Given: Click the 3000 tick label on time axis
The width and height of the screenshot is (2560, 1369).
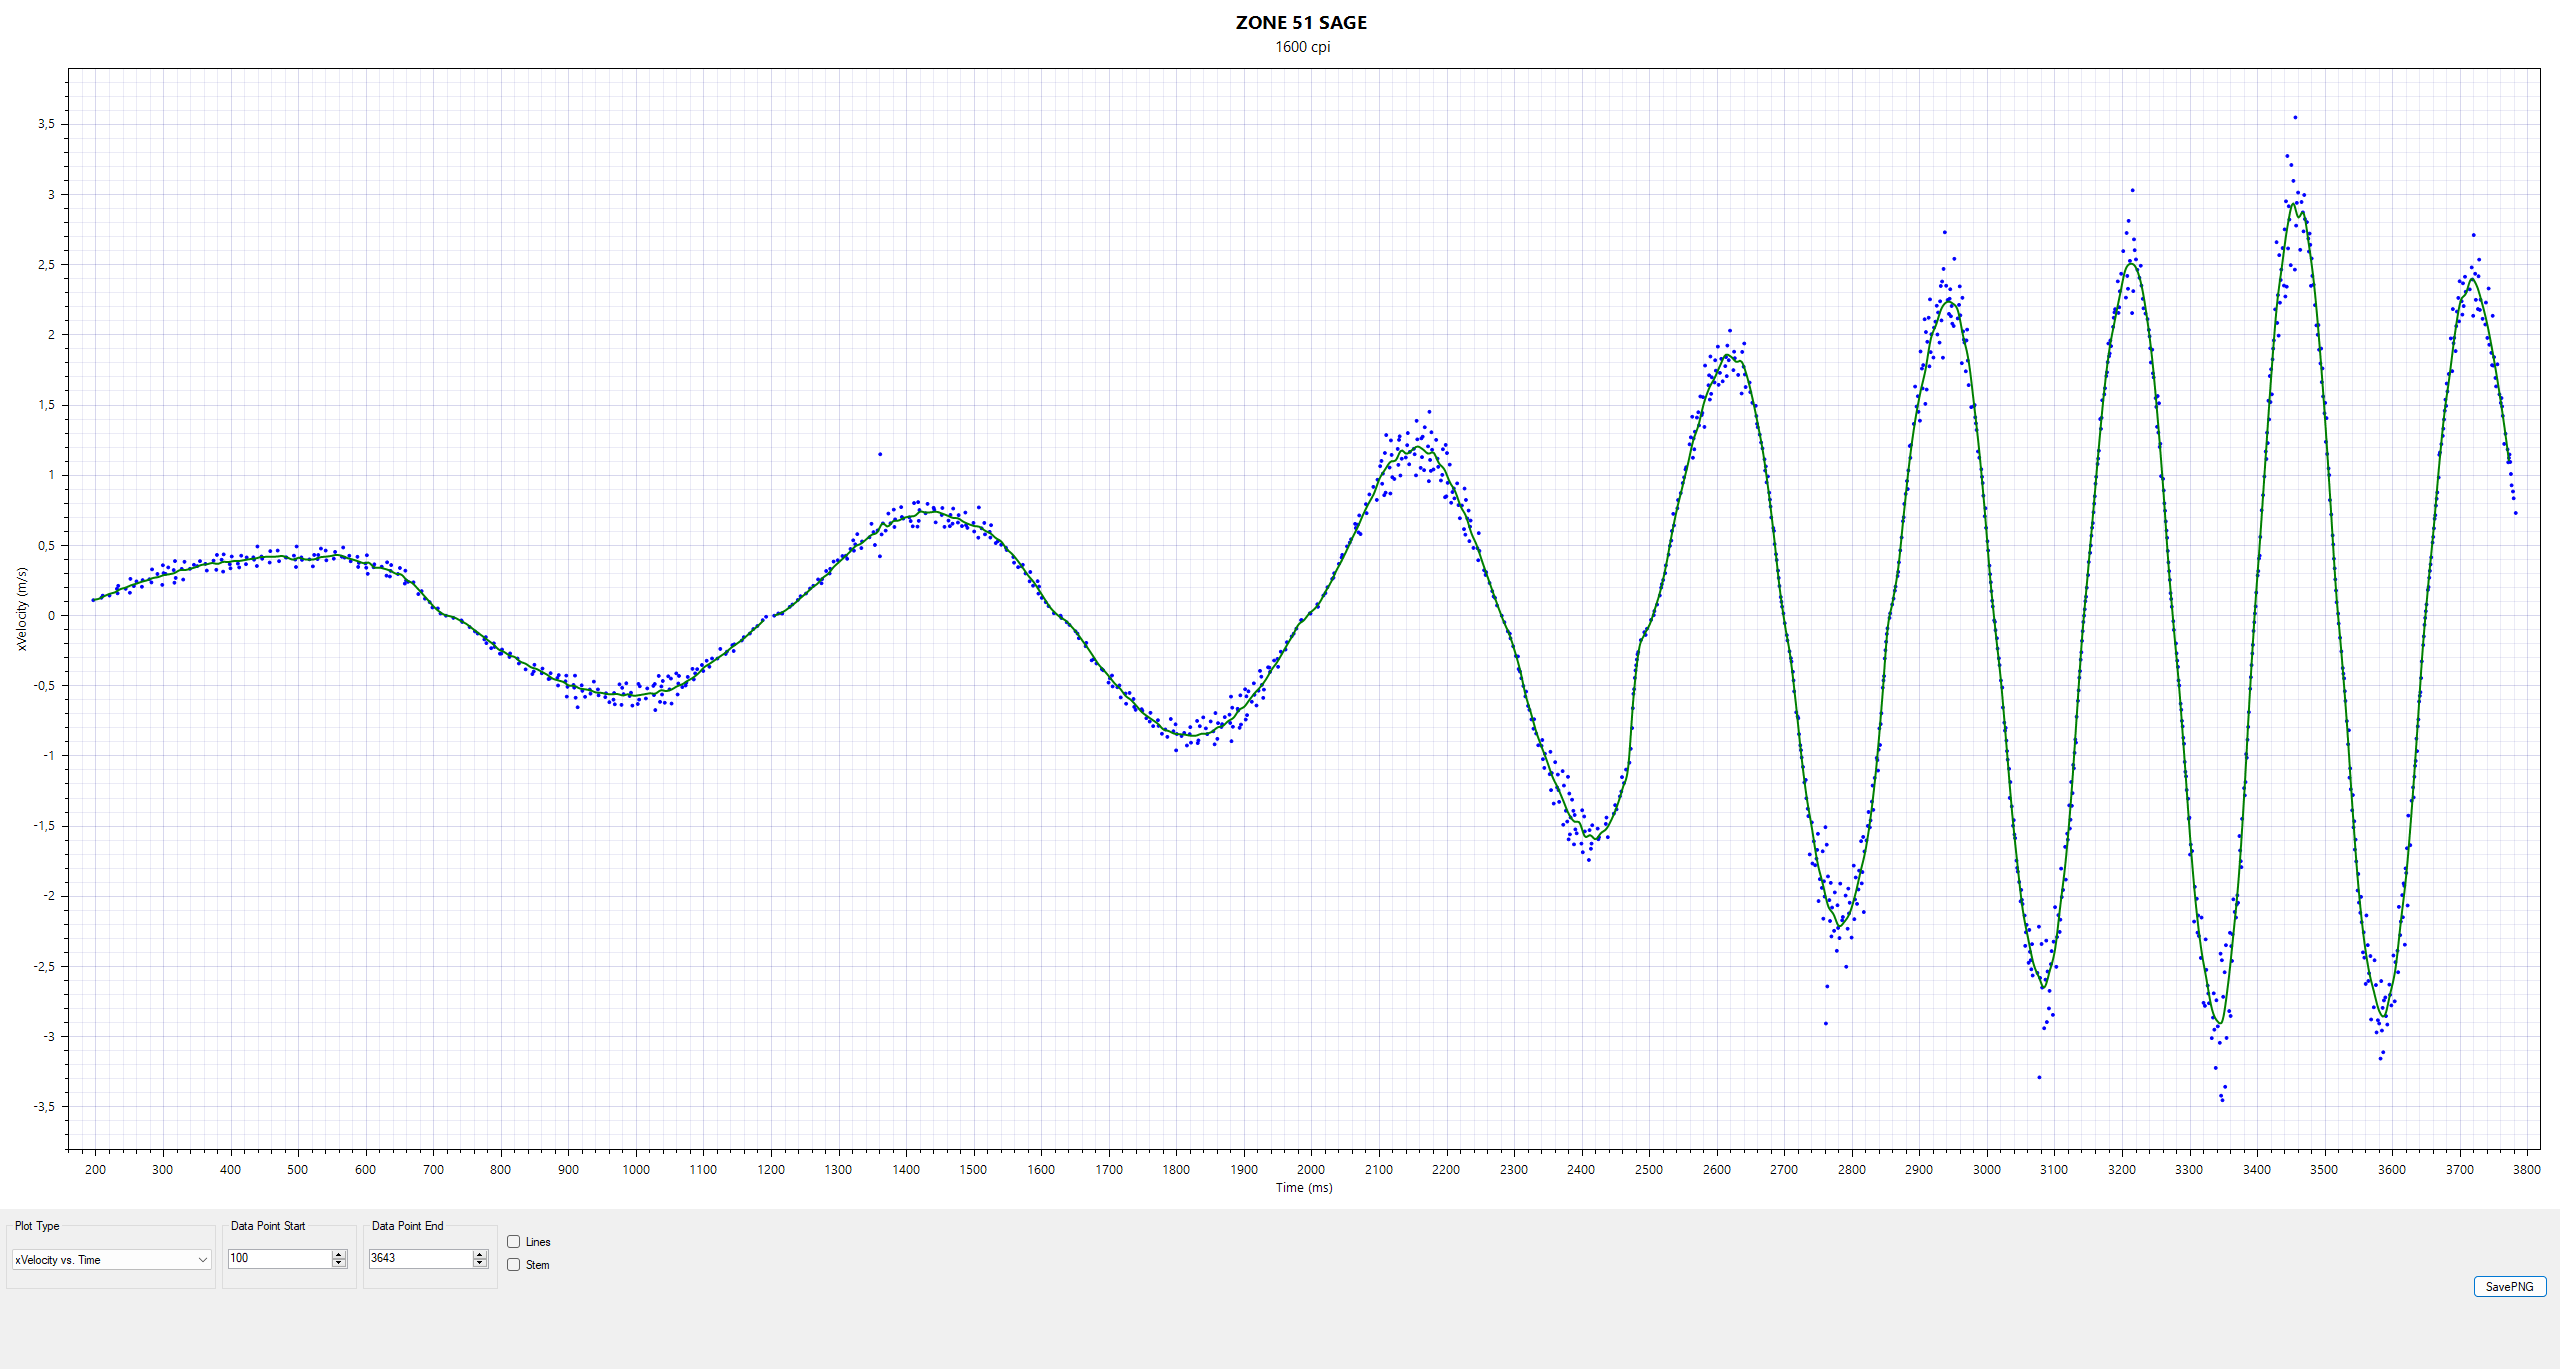Looking at the screenshot, I should (x=1986, y=1169).
